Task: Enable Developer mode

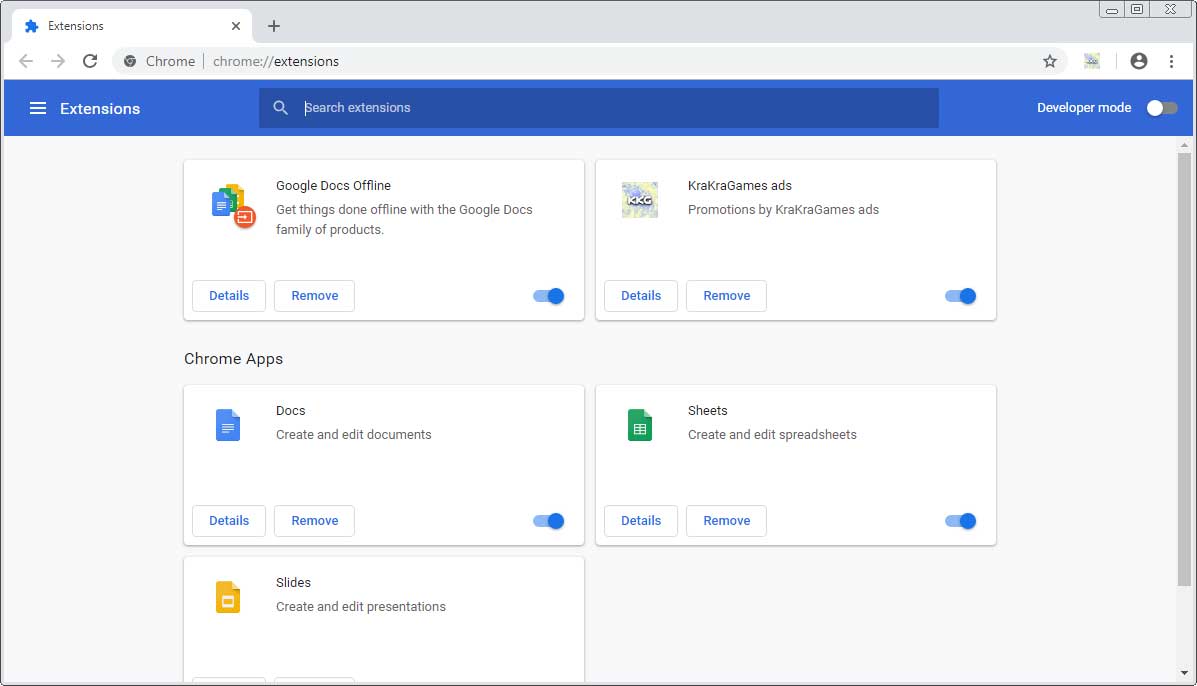Action: [1161, 107]
